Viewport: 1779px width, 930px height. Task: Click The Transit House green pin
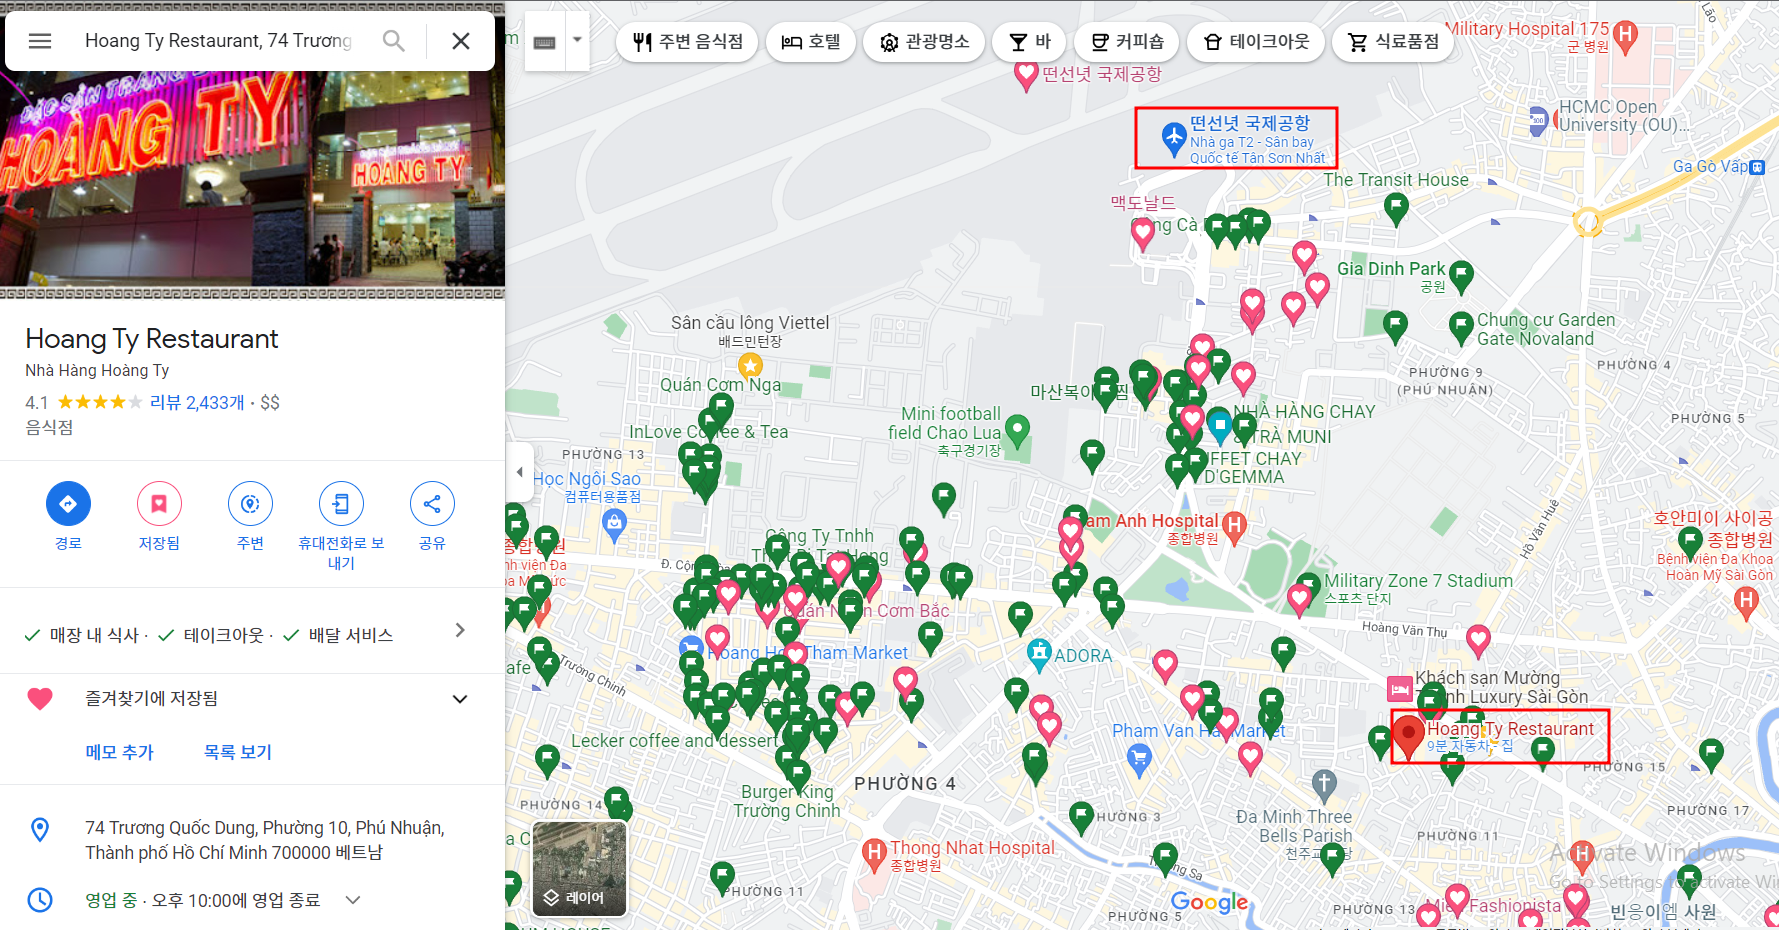[x=1396, y=208]
